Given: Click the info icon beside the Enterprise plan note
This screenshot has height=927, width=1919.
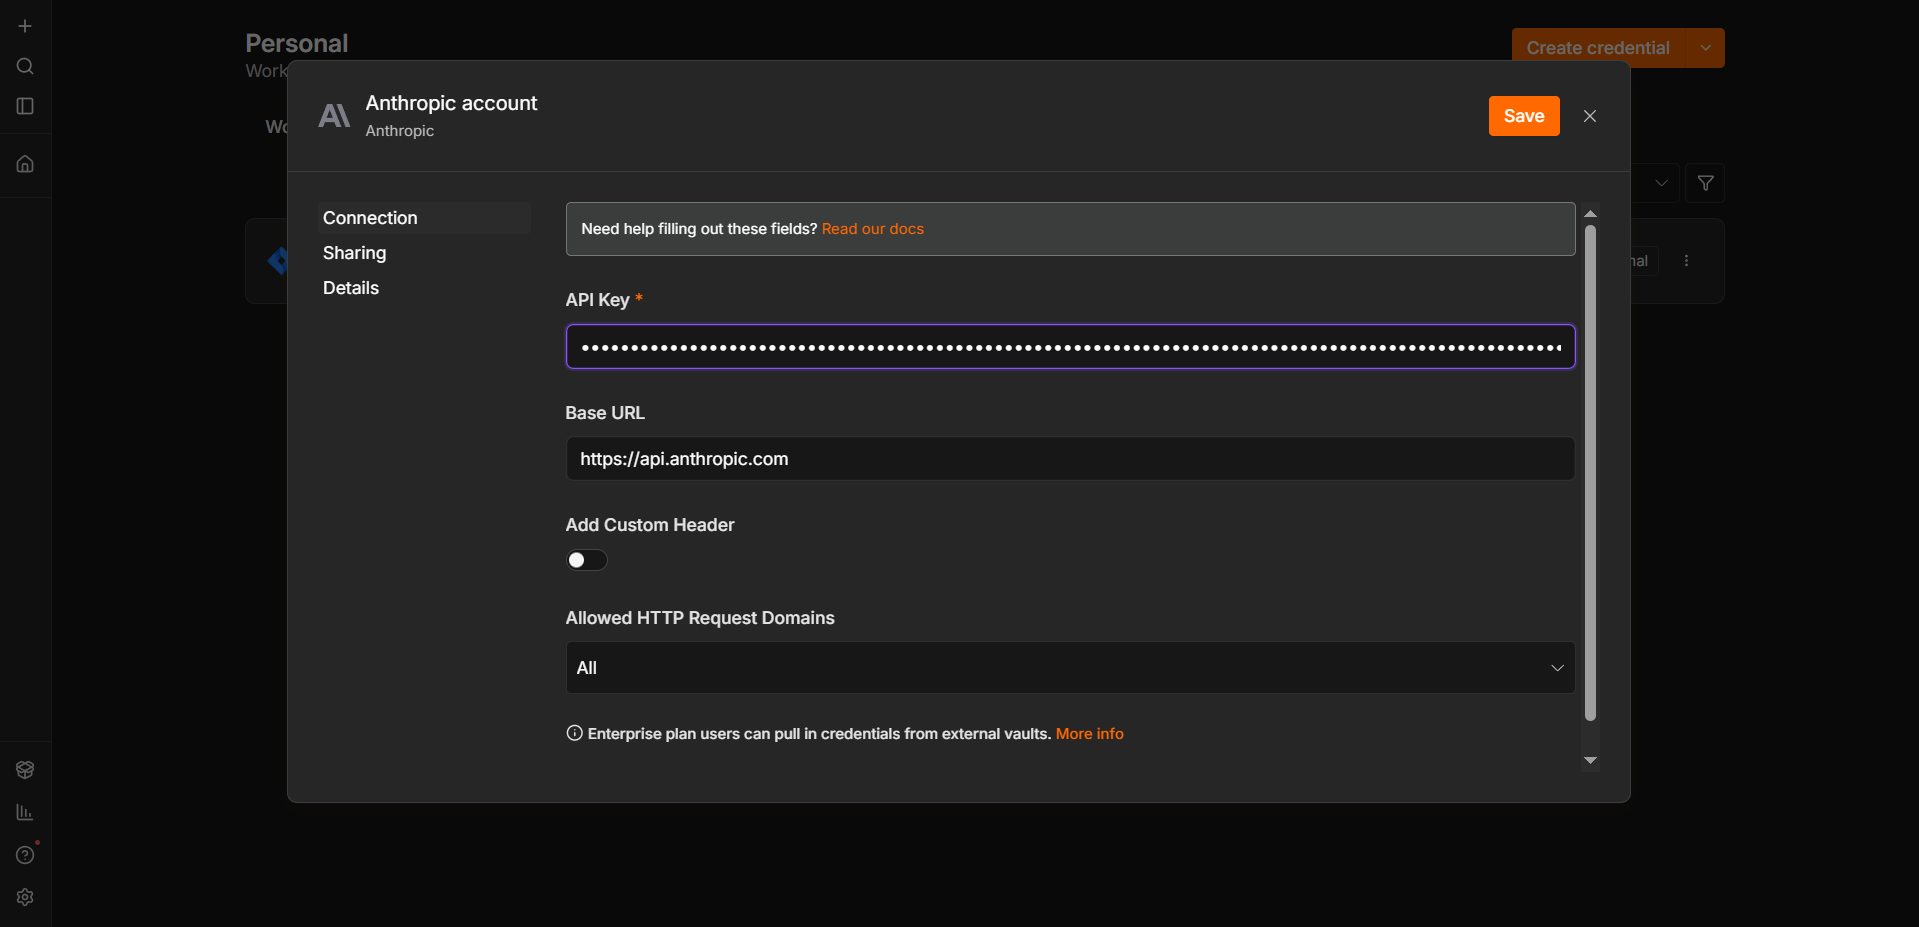Looking at the screenshot, I should click(574, 733).
